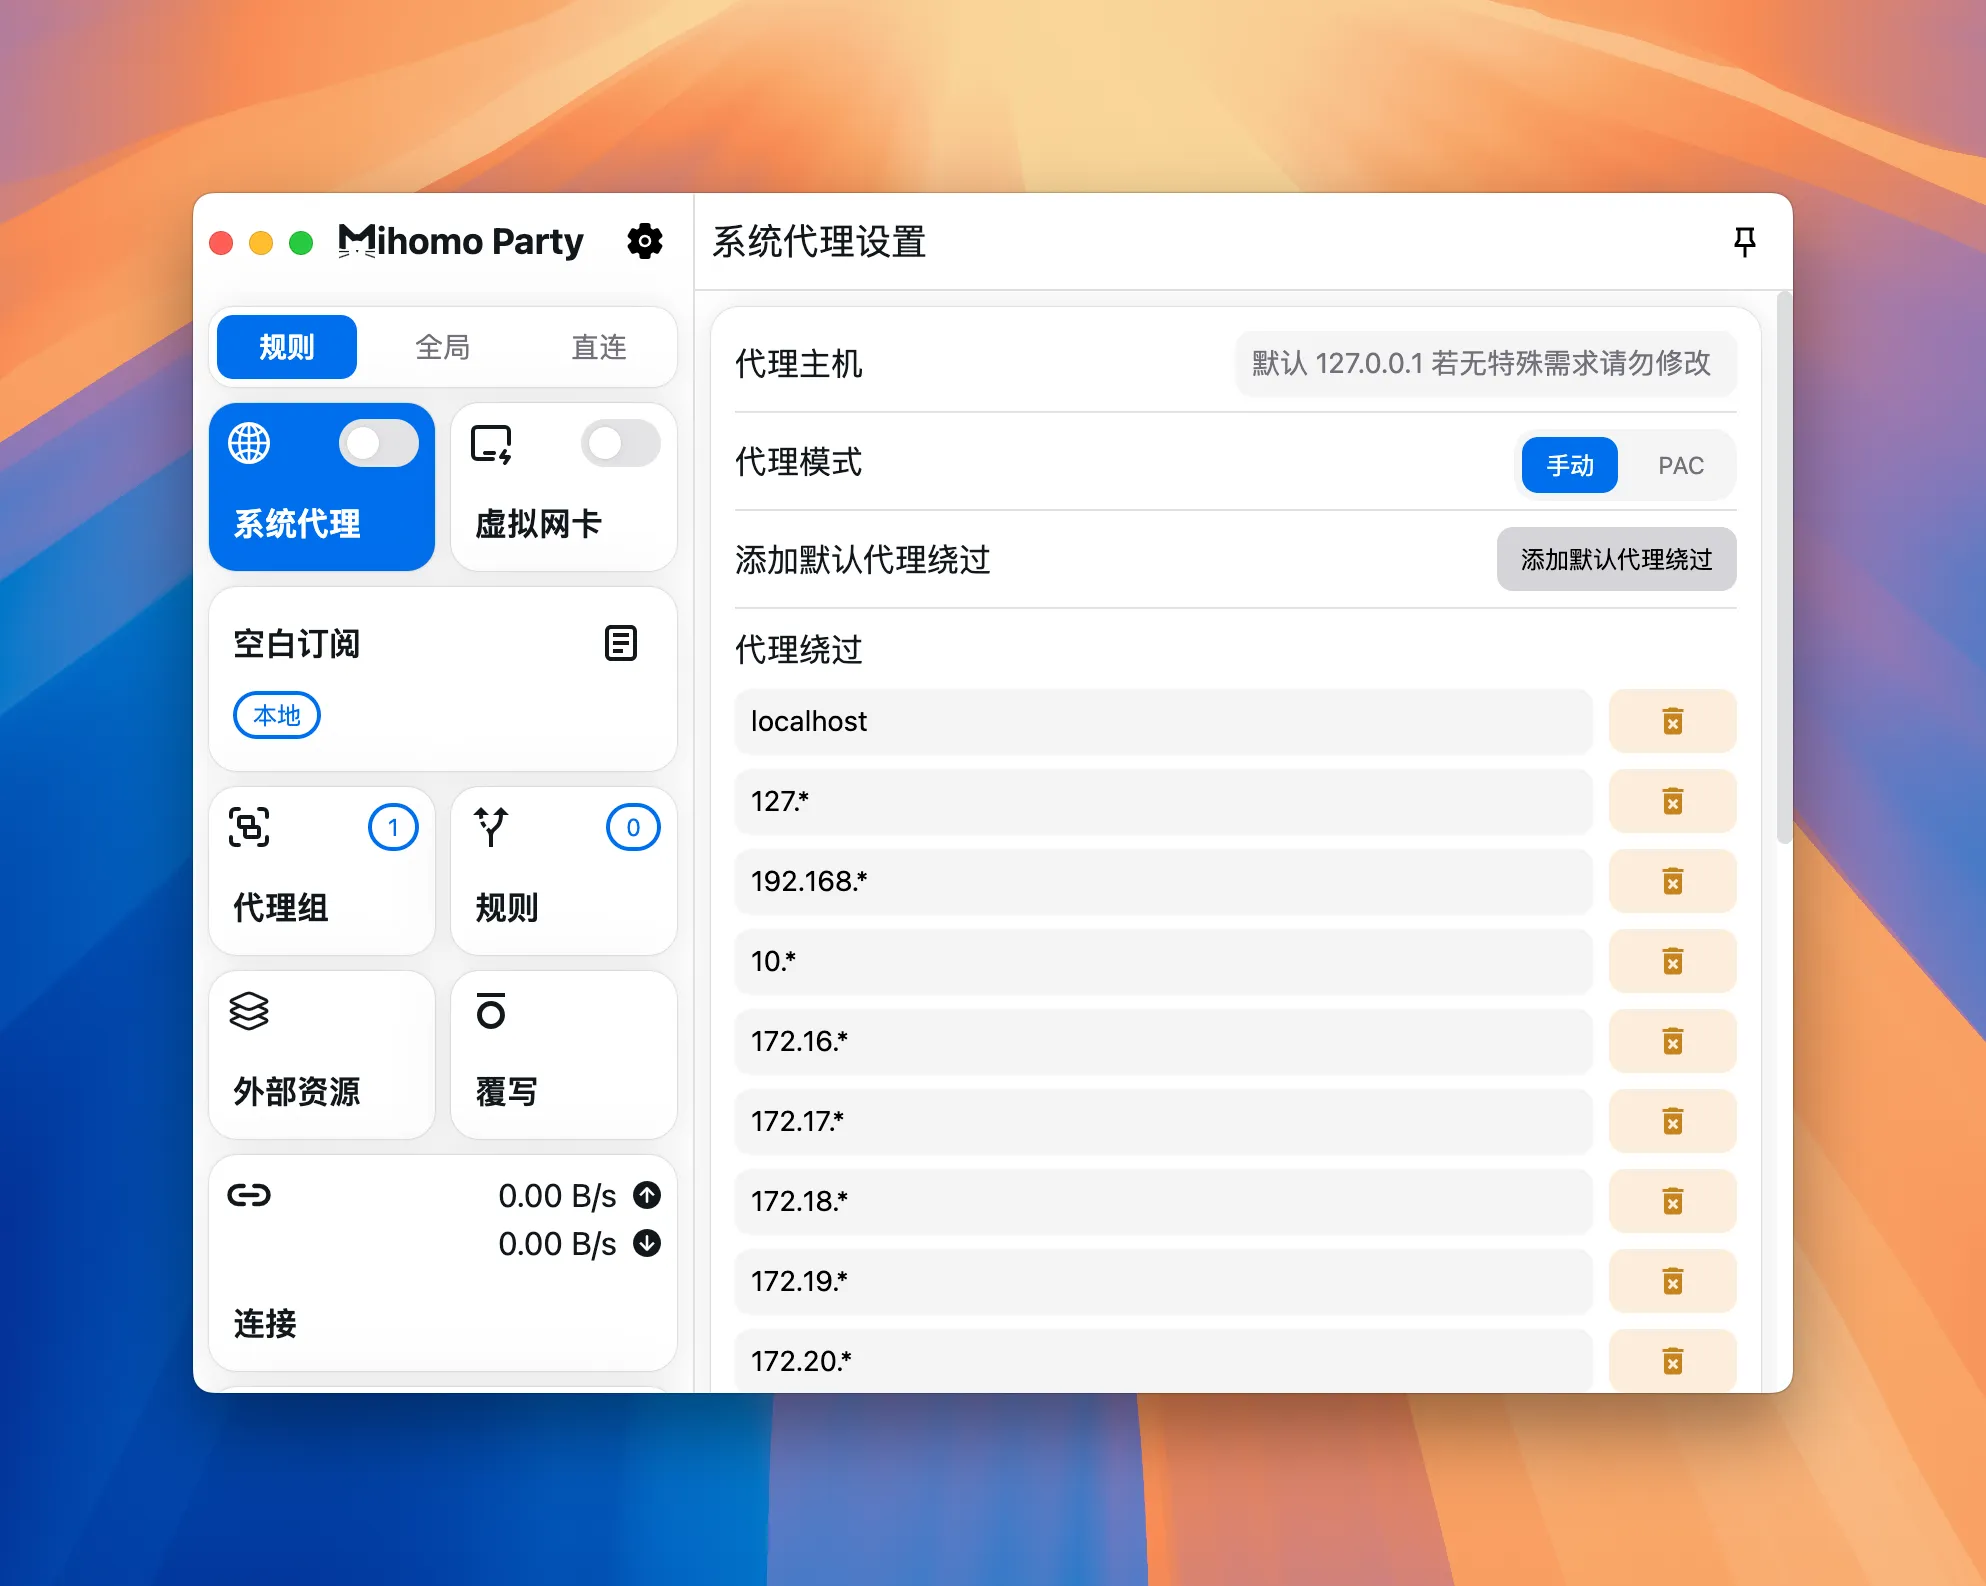Open the 规则 rules panel icon
Viewport: 1986px width, 1586px height.
click(491, 828)
